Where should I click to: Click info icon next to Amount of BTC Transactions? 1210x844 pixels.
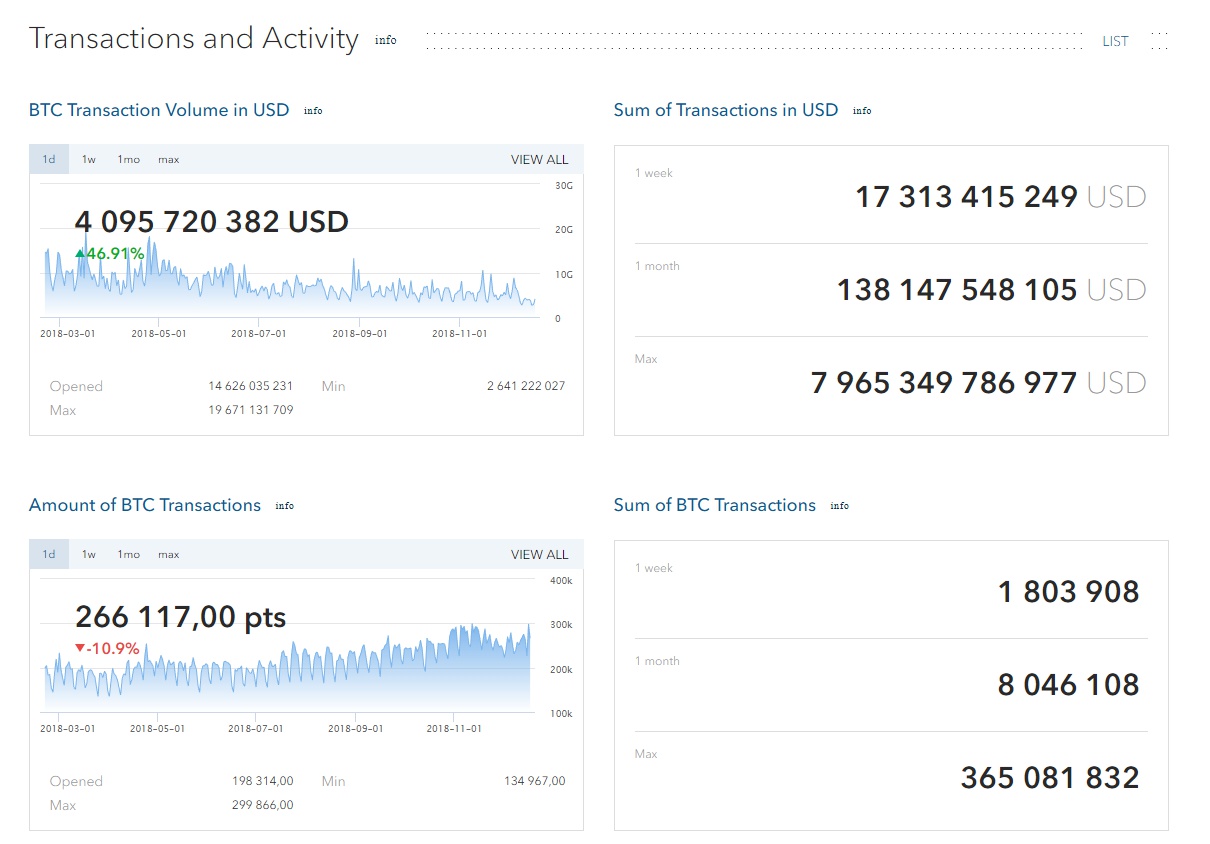[284, 506]
